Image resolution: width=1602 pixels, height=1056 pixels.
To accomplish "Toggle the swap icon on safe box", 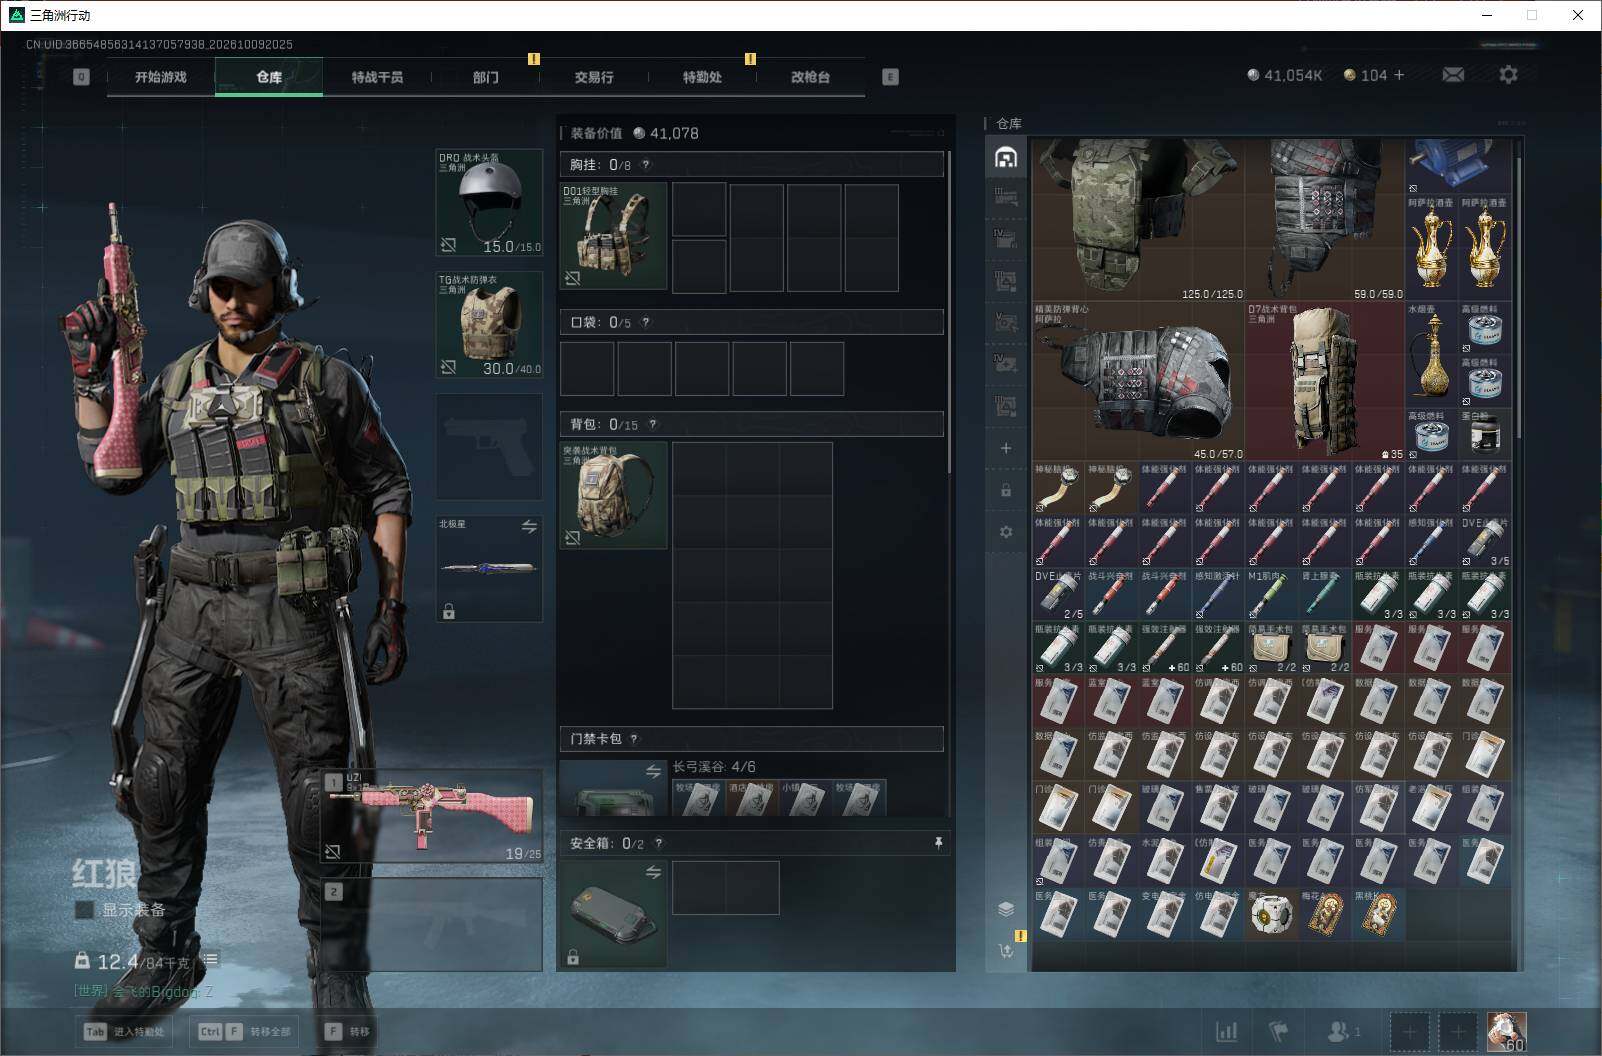I will [x=653, y=872].
